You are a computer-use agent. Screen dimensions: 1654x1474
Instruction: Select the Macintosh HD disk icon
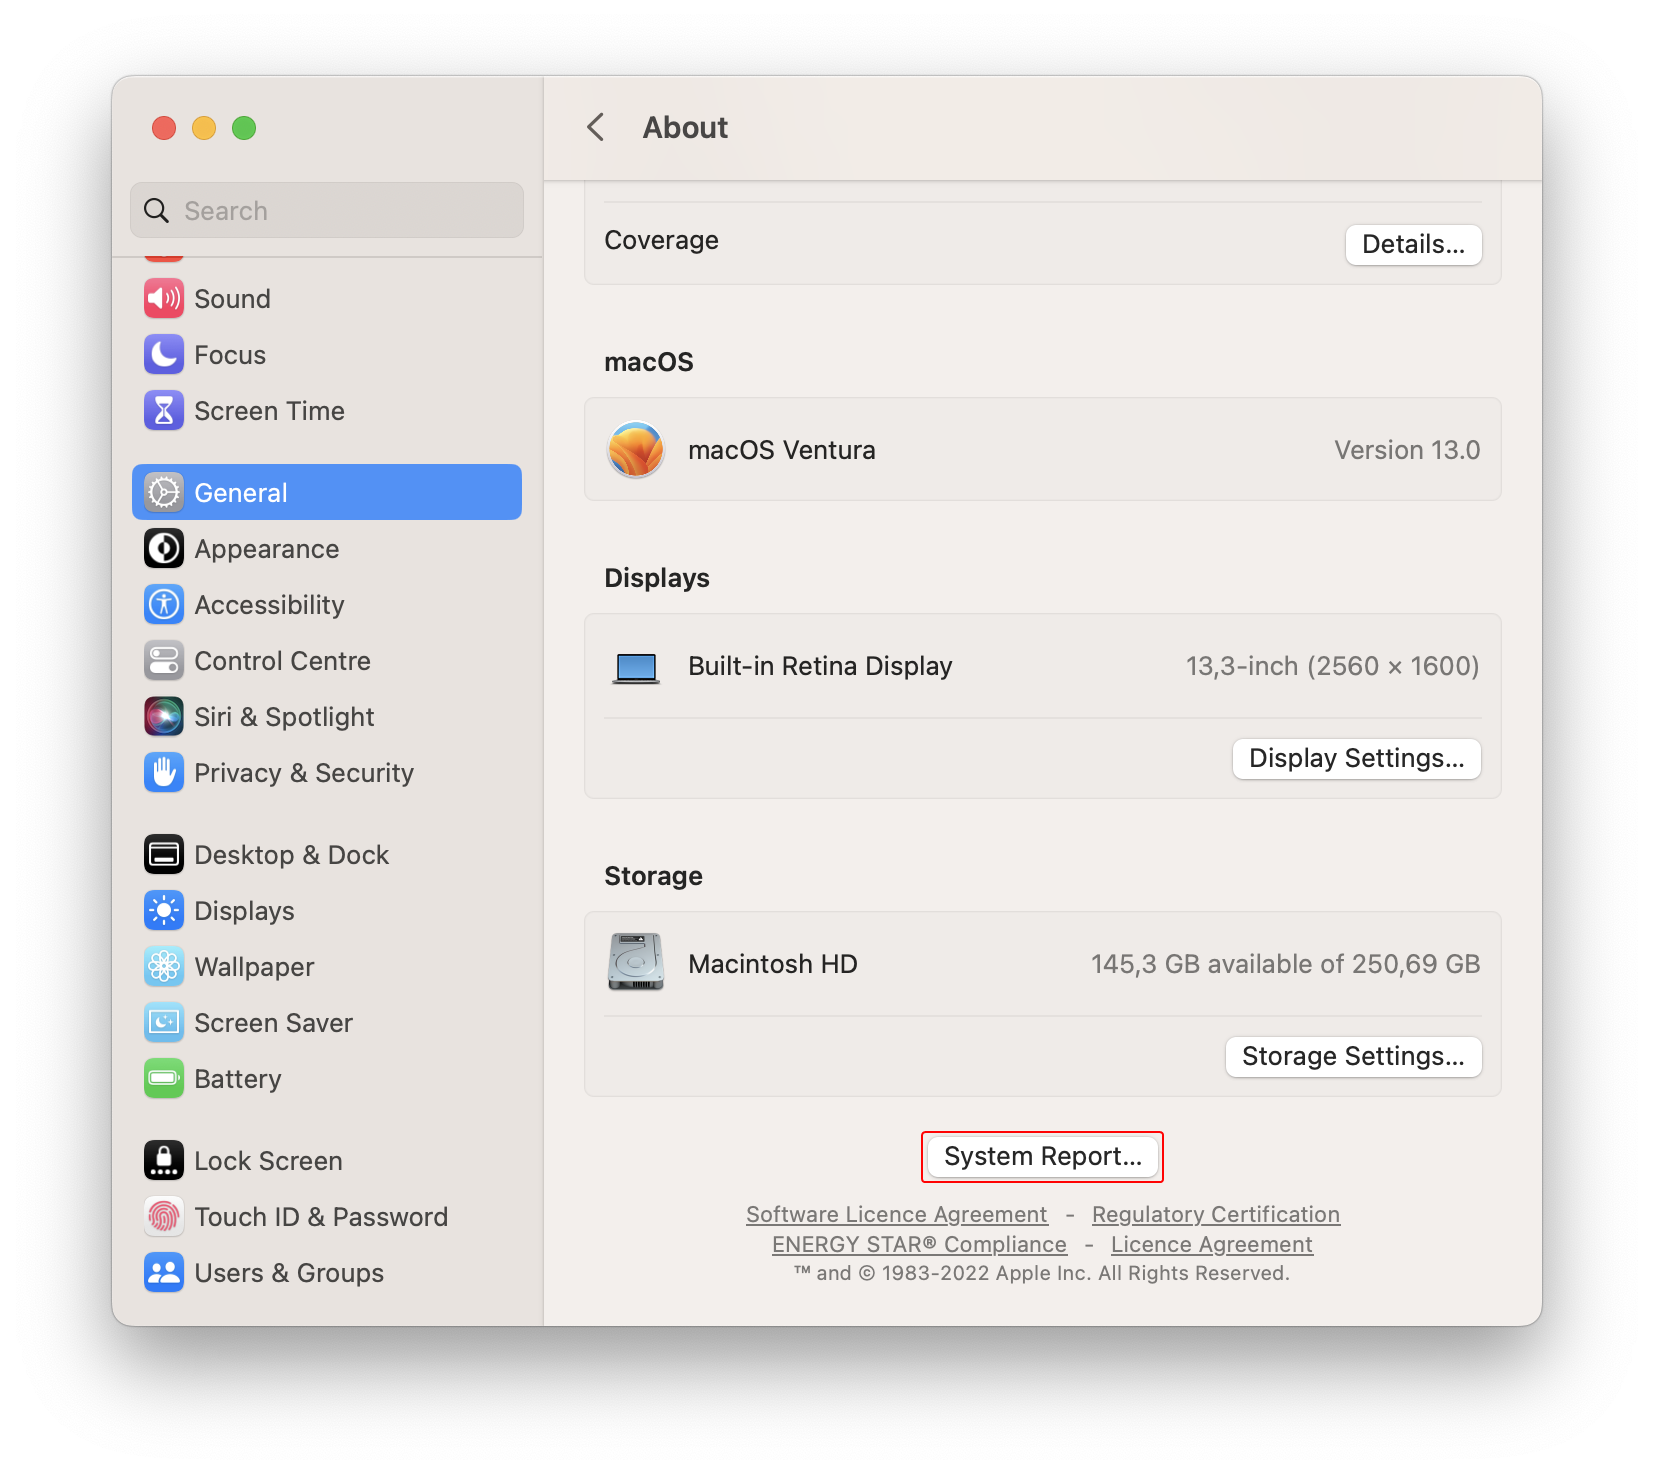pos(634,963)
